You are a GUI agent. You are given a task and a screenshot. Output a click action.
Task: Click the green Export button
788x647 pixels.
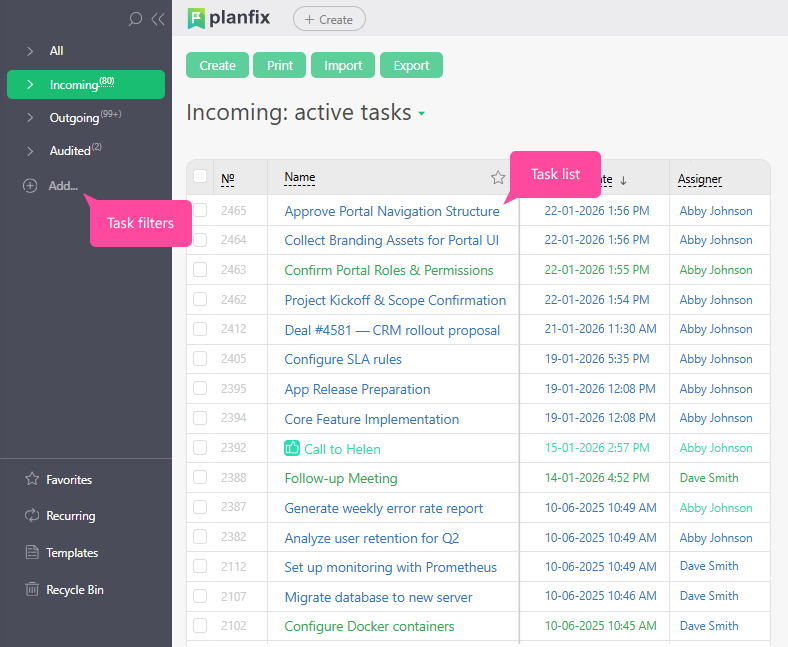(x=411, y=65)
